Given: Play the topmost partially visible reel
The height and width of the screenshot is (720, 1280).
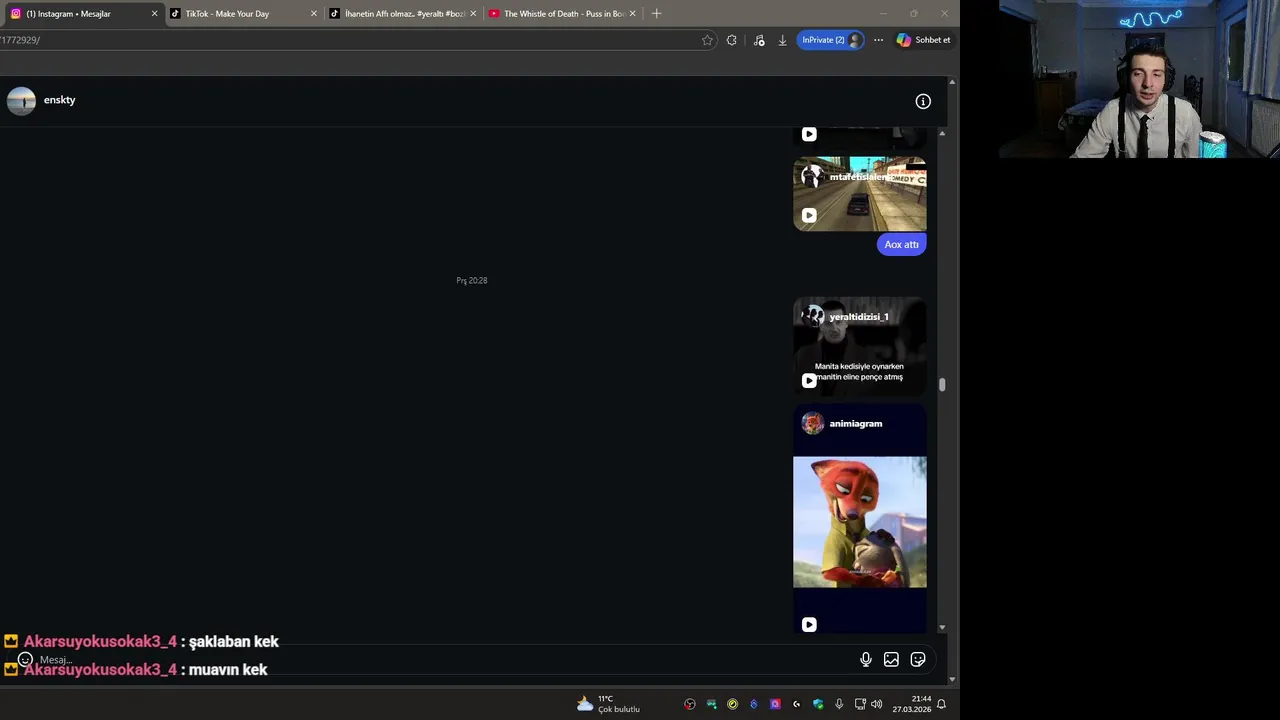Looking at the screenshot, I should 809,134.
